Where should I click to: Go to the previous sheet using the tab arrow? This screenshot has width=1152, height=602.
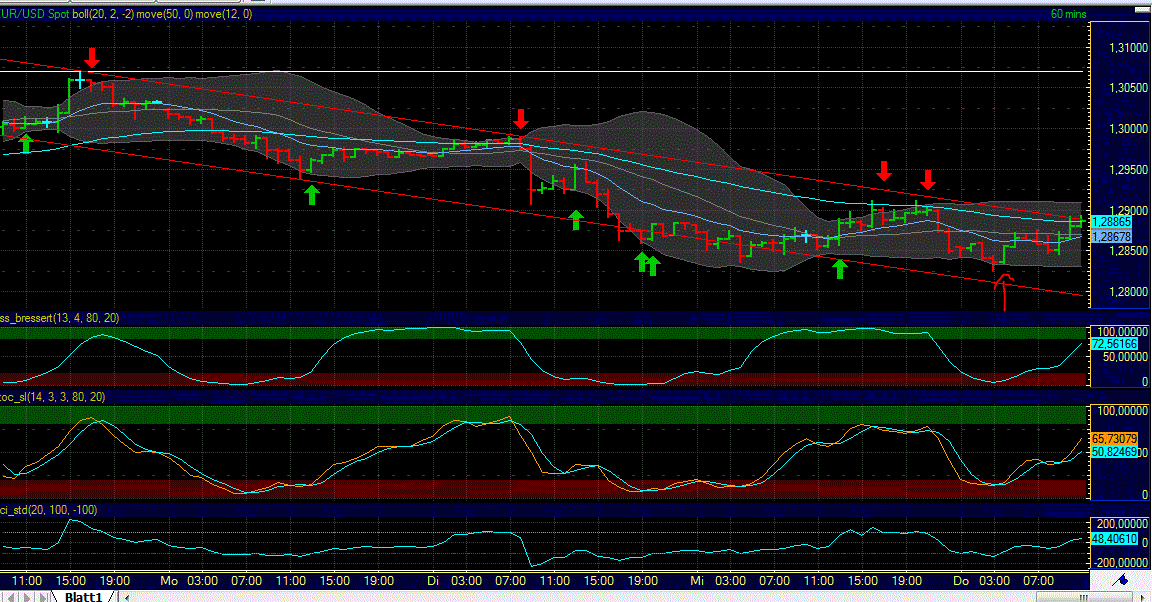point(11,598)
